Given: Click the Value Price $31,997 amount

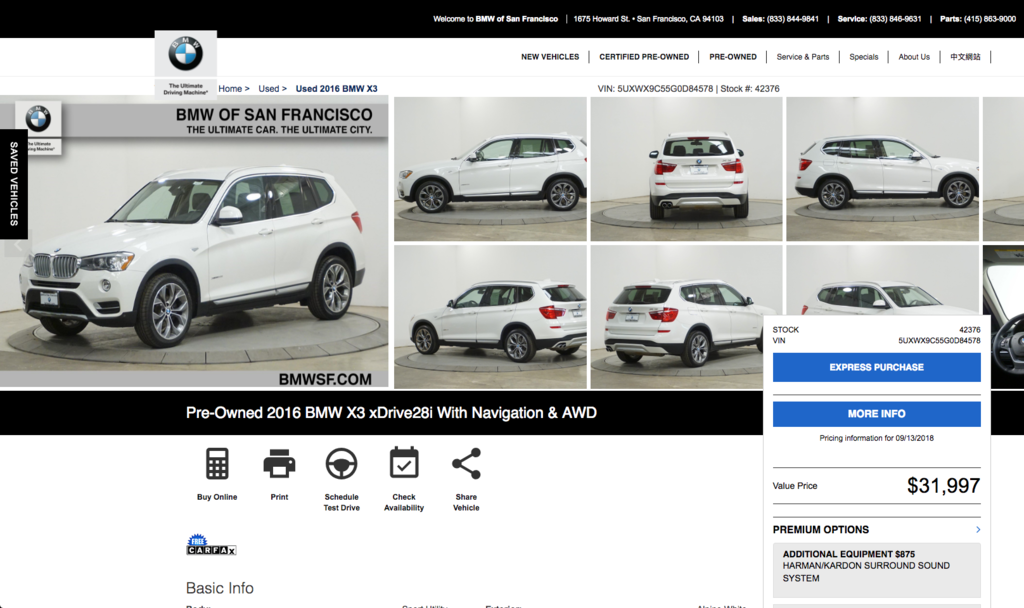Looking at the screenshot, I should click(943, 486).
